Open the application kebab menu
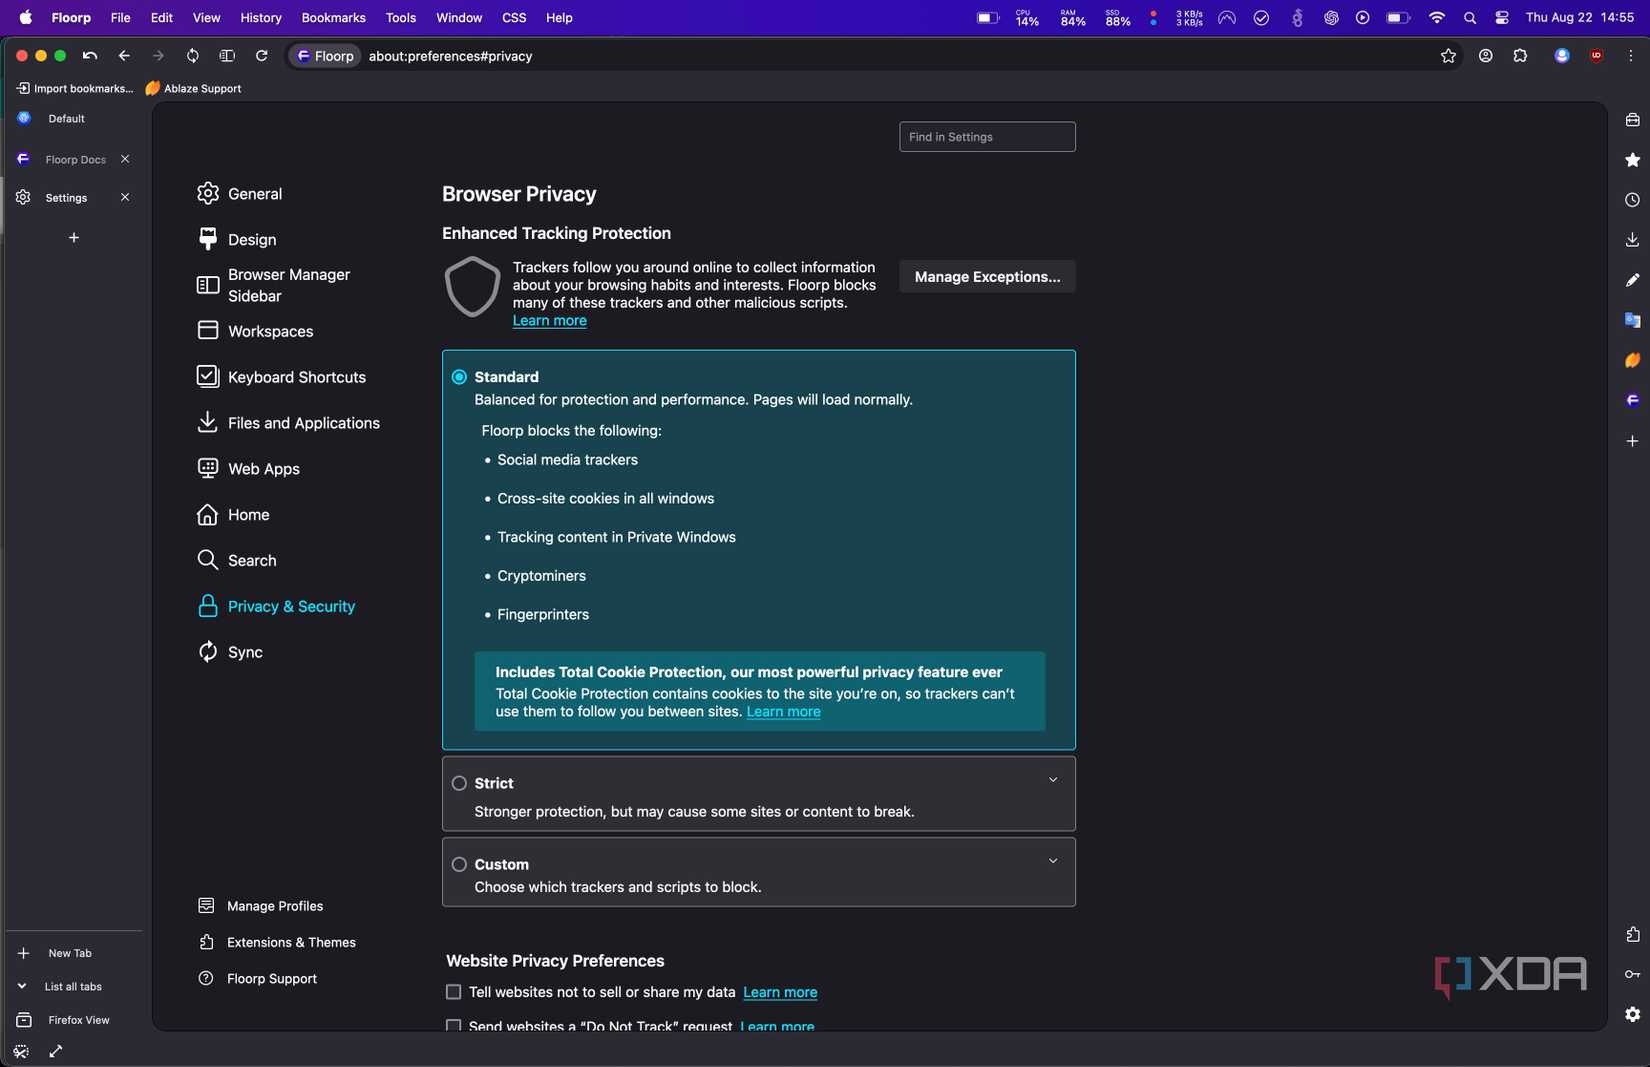 tap(1631, 56)
